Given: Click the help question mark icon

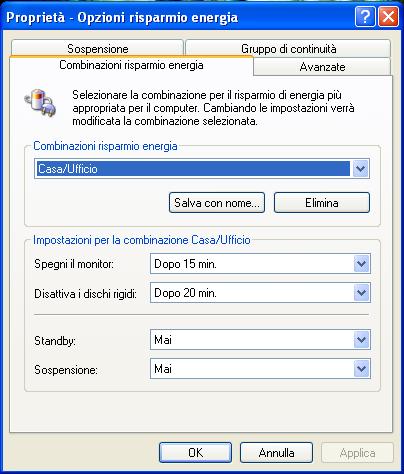Looking at the screenshot, I should 365,16.
